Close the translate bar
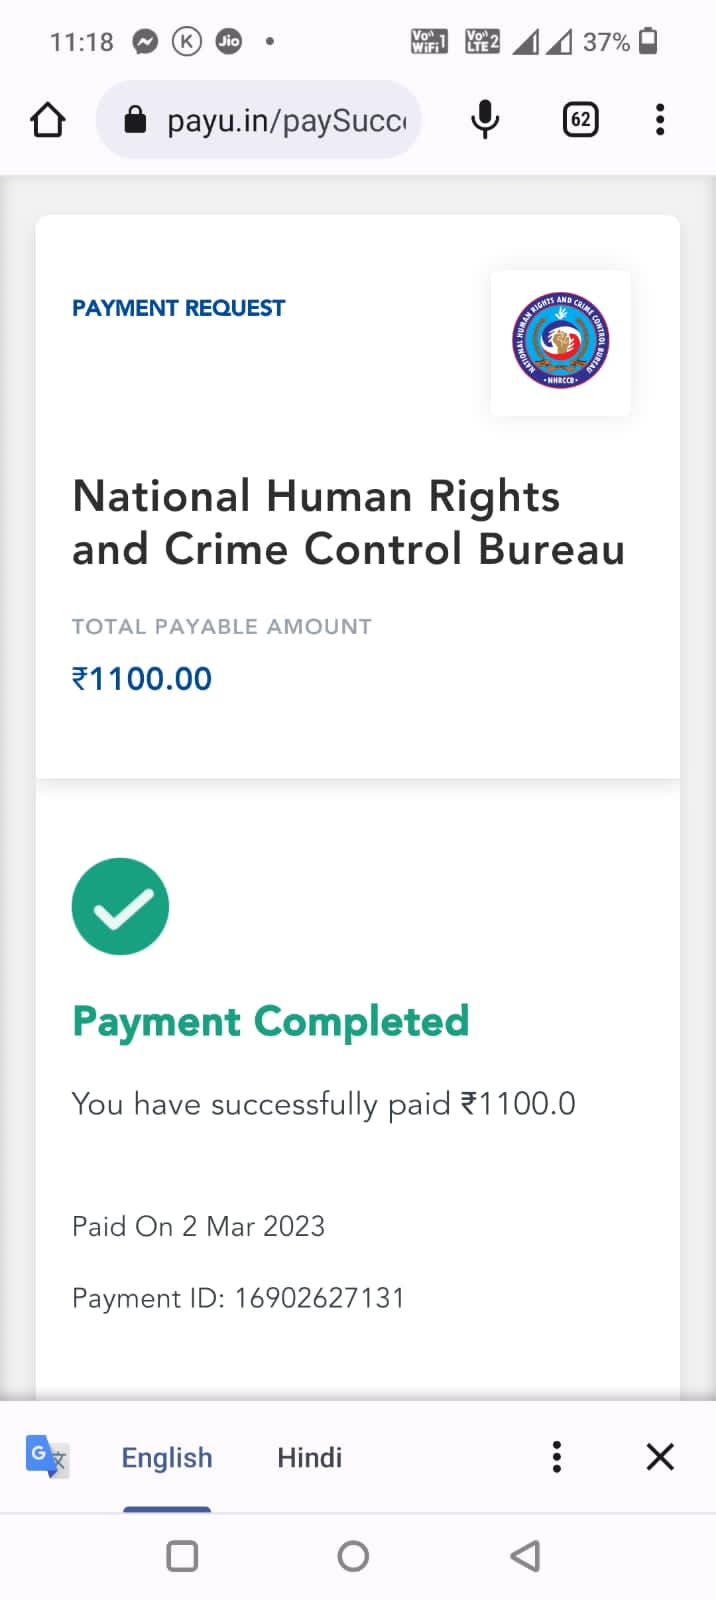716x1600 pixels. [x=660, y=1457]
